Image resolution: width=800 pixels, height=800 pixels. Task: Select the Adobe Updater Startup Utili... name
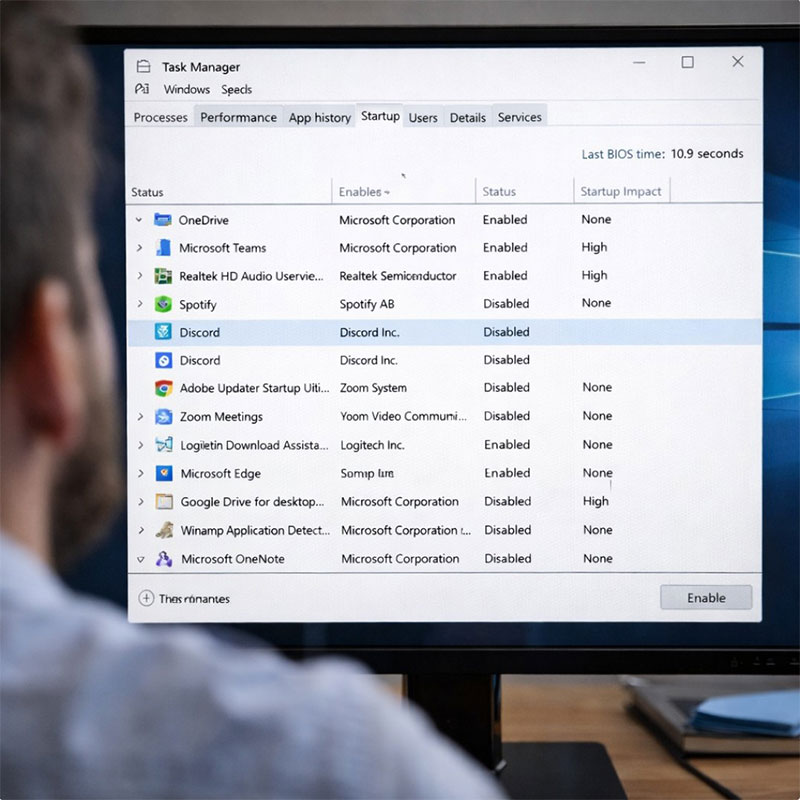click(254, 388)
